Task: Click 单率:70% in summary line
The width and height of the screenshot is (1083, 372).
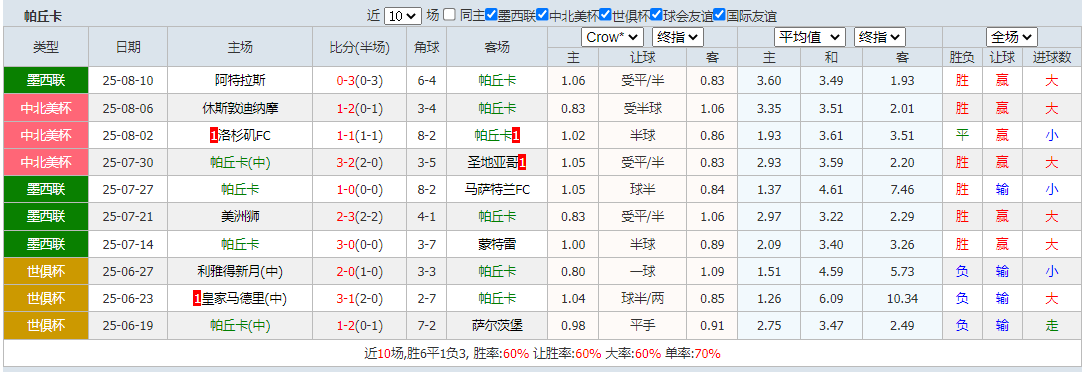Action: click(x=692, y=353)
